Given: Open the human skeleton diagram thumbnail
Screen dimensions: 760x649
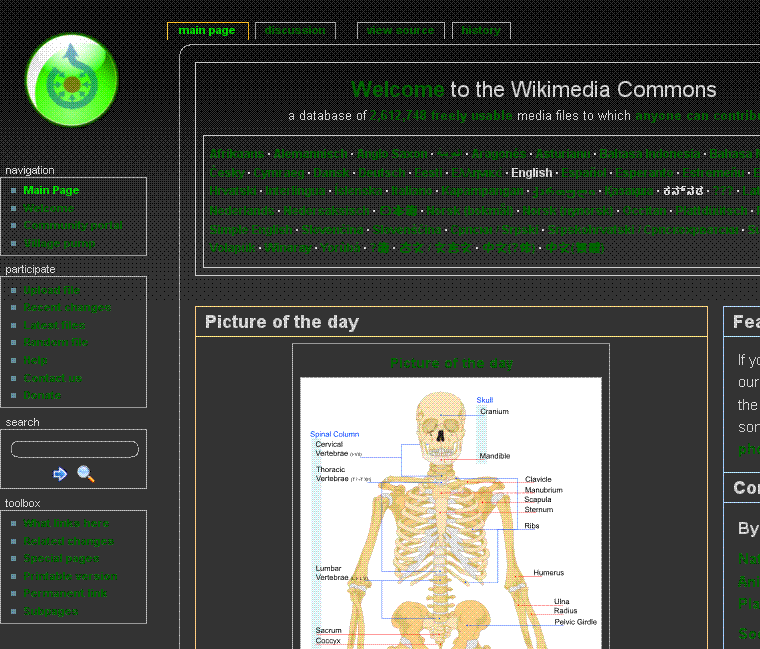Looking at the screenshot, I should [x=451, y=513].
